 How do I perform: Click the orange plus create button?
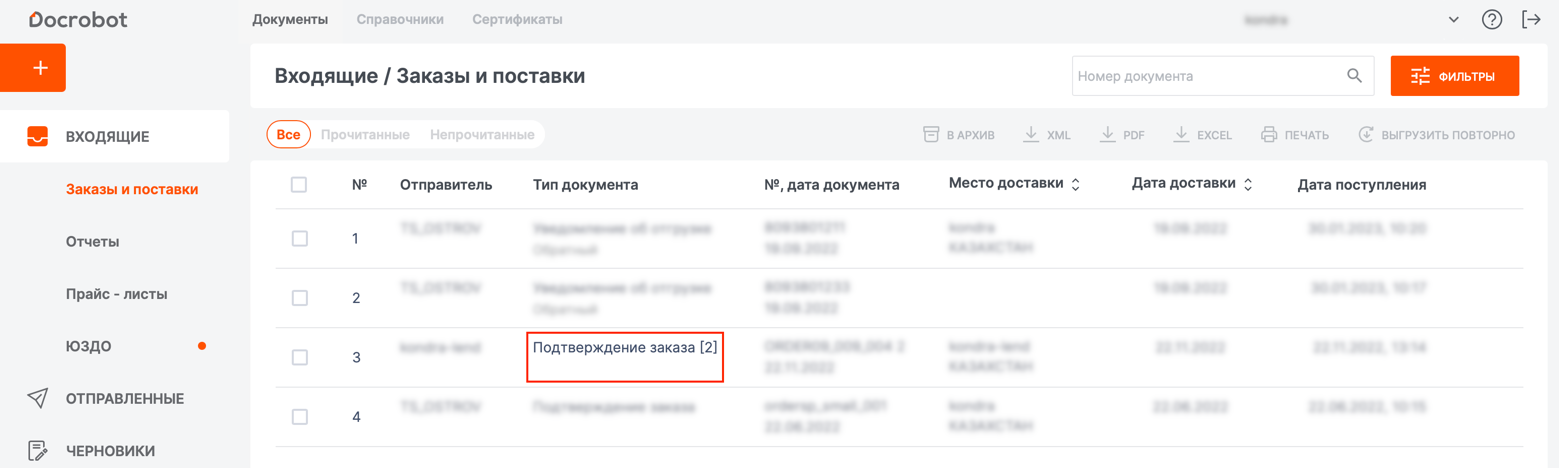(39, 68)
